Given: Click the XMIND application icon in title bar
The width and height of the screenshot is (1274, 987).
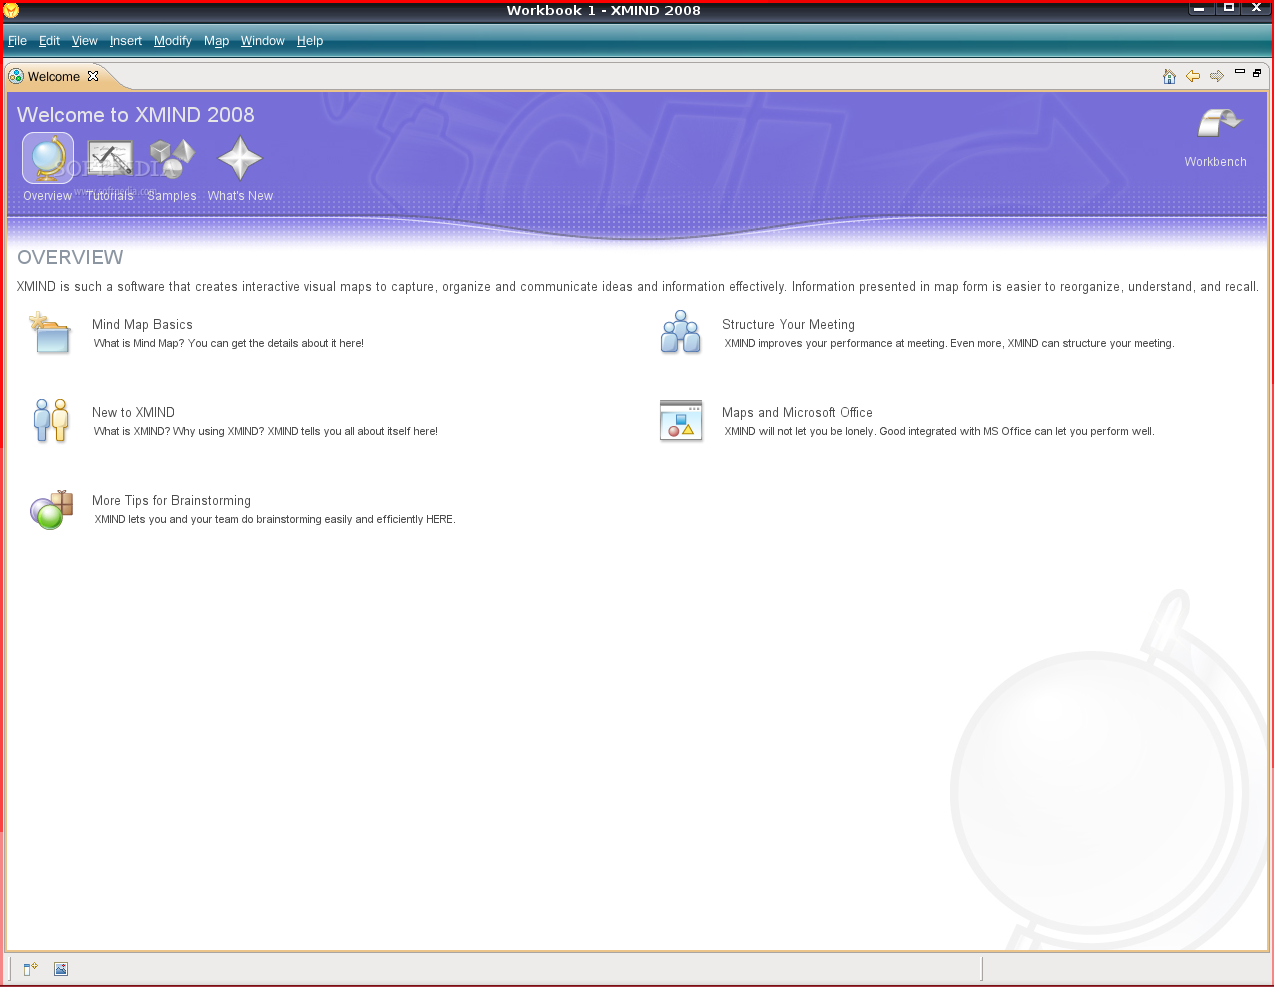Looking at the screenshot, I should pos(11,10).
